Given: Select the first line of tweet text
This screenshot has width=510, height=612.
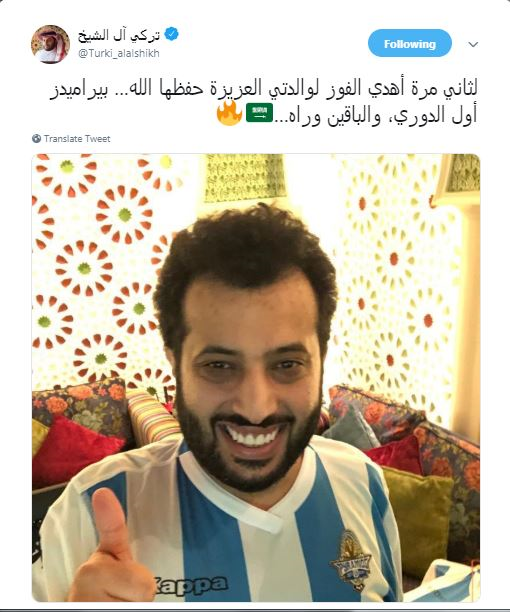Looking at the screenshot, I should (263, 89).
